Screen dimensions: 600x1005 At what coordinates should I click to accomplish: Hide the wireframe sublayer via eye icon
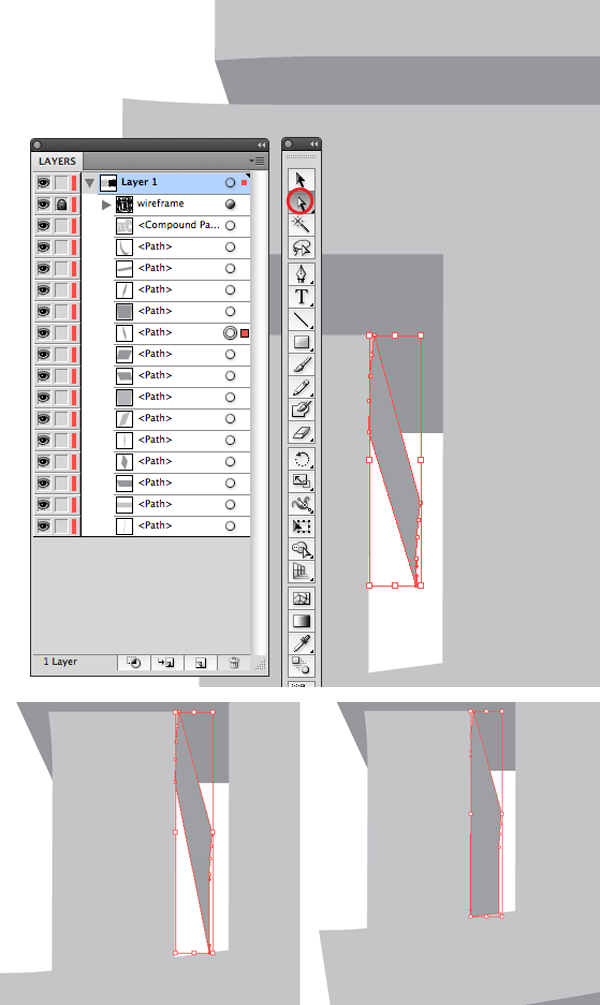43,204
